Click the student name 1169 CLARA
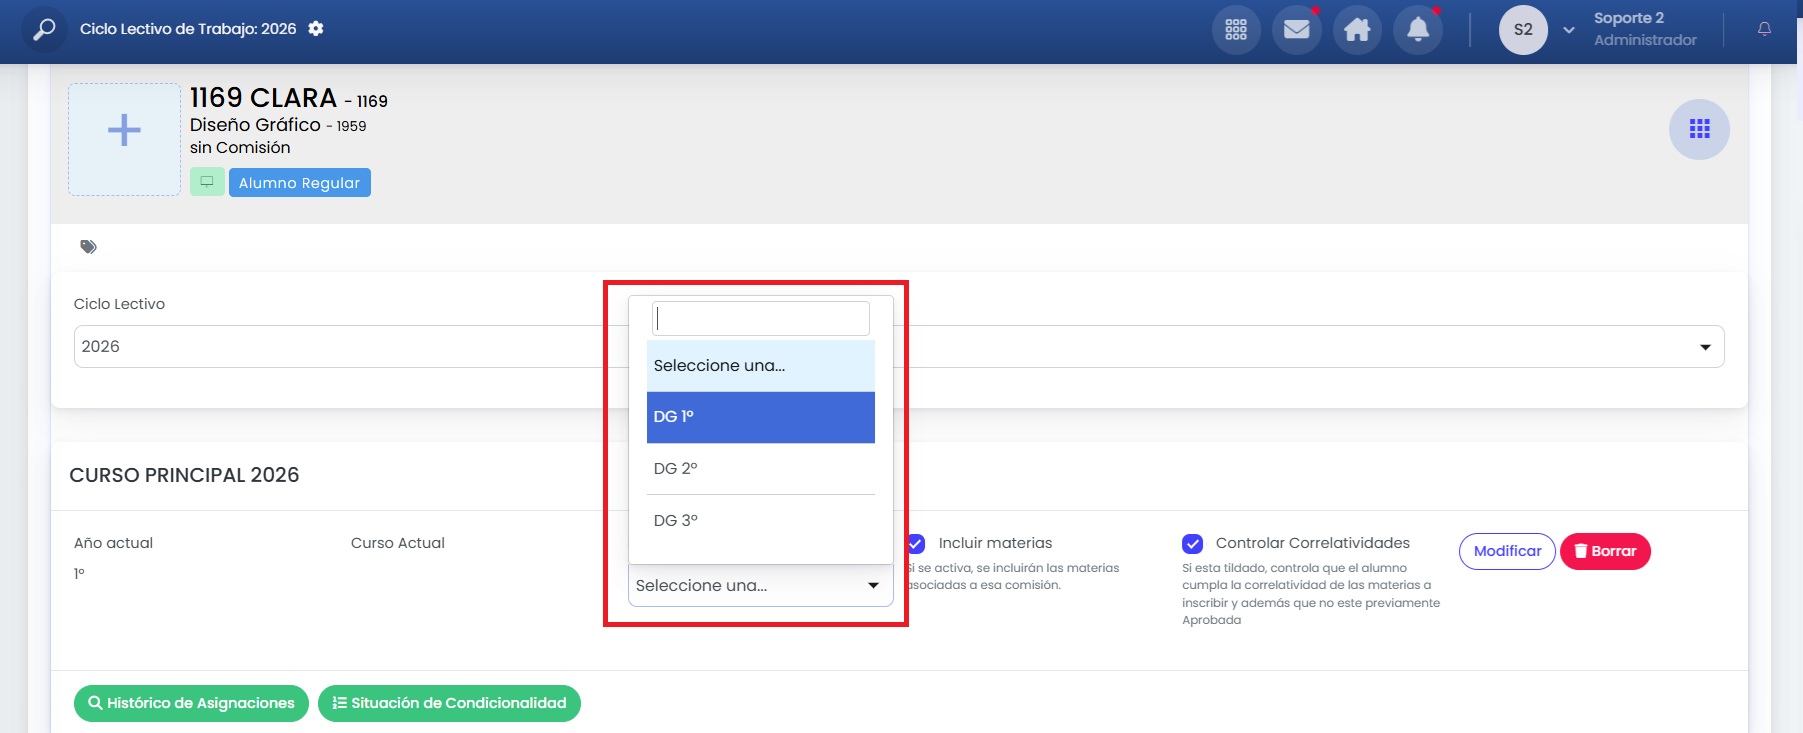The width and height of the screenshot is (1803, 733). click(x=264, y=98)
